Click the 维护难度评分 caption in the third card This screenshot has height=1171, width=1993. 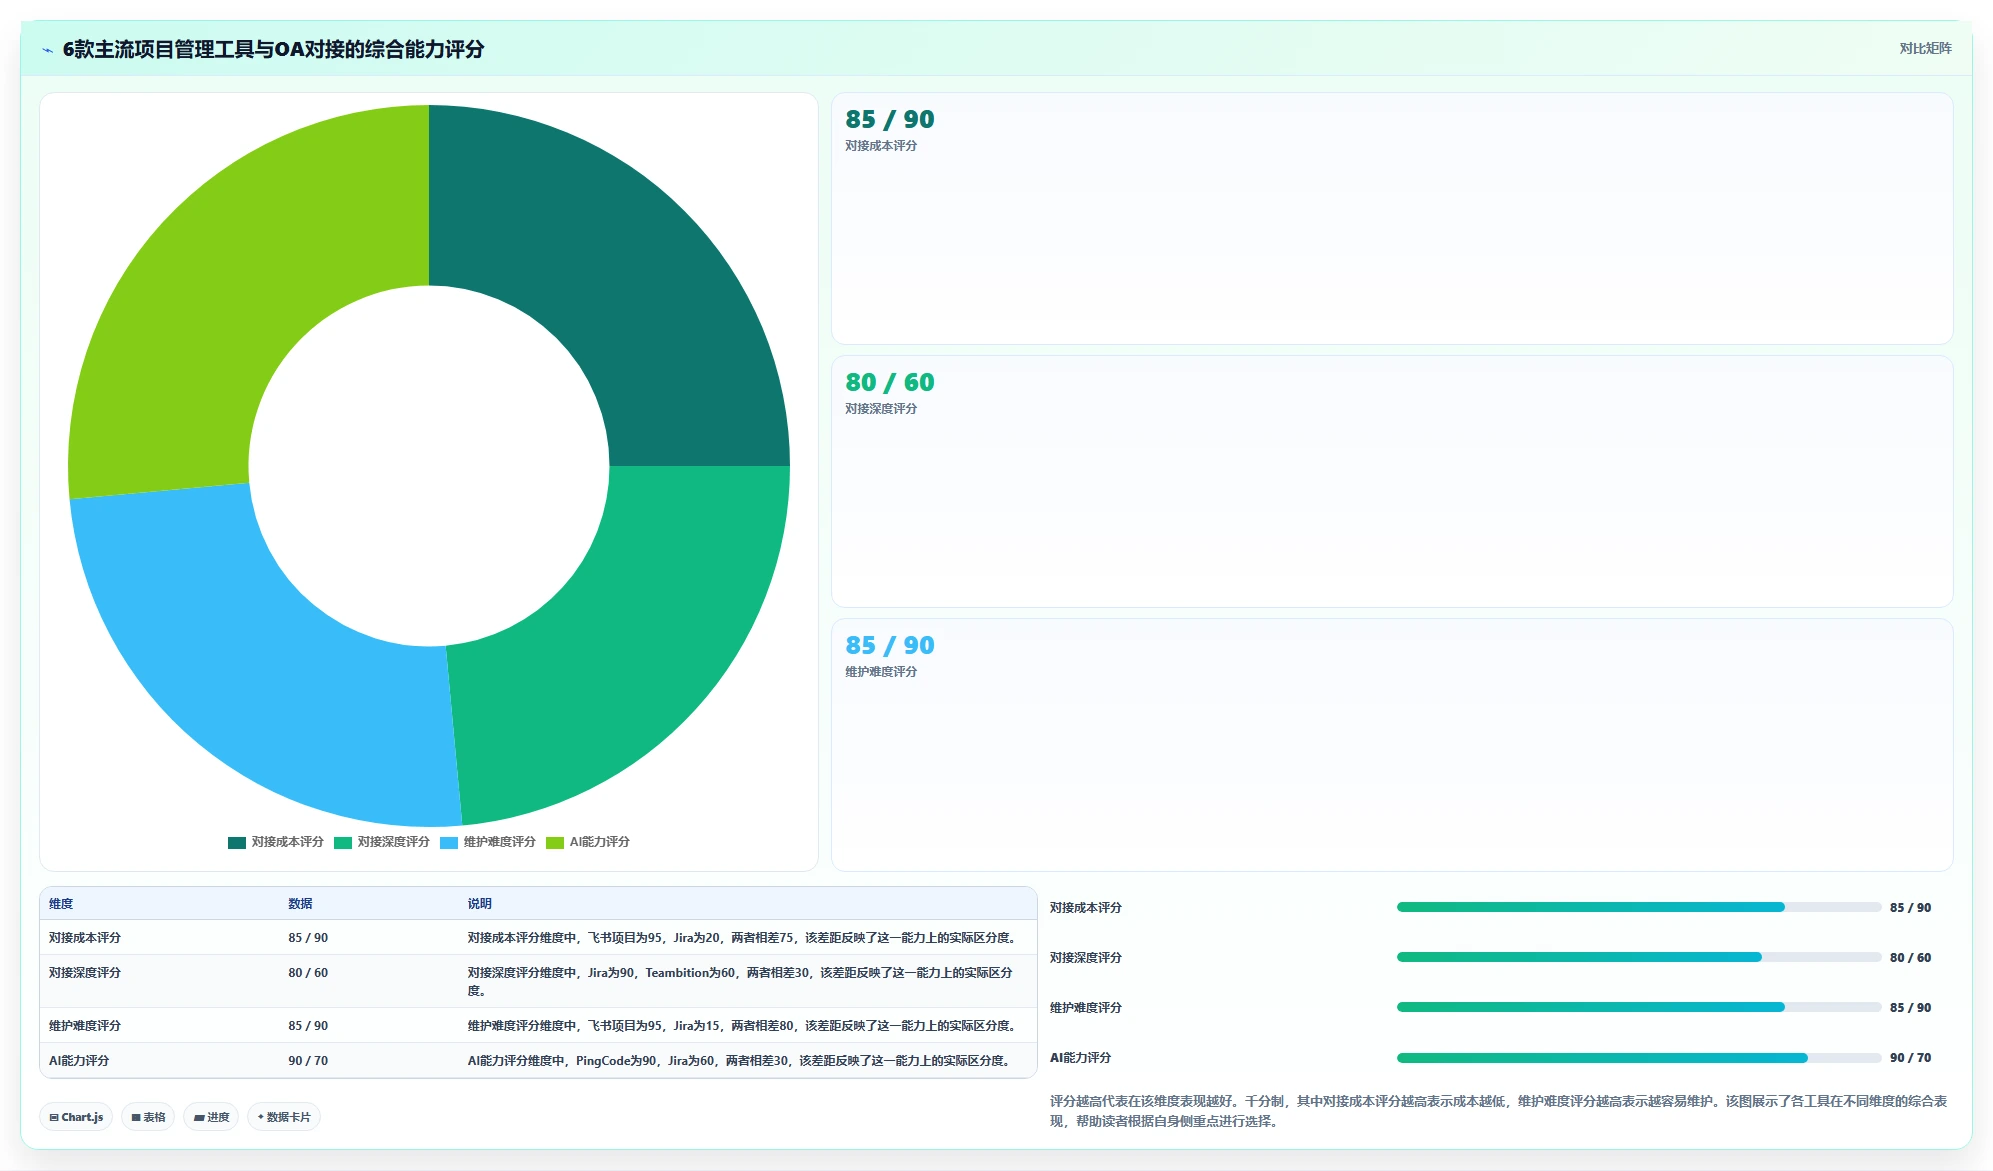click(881, 672)
